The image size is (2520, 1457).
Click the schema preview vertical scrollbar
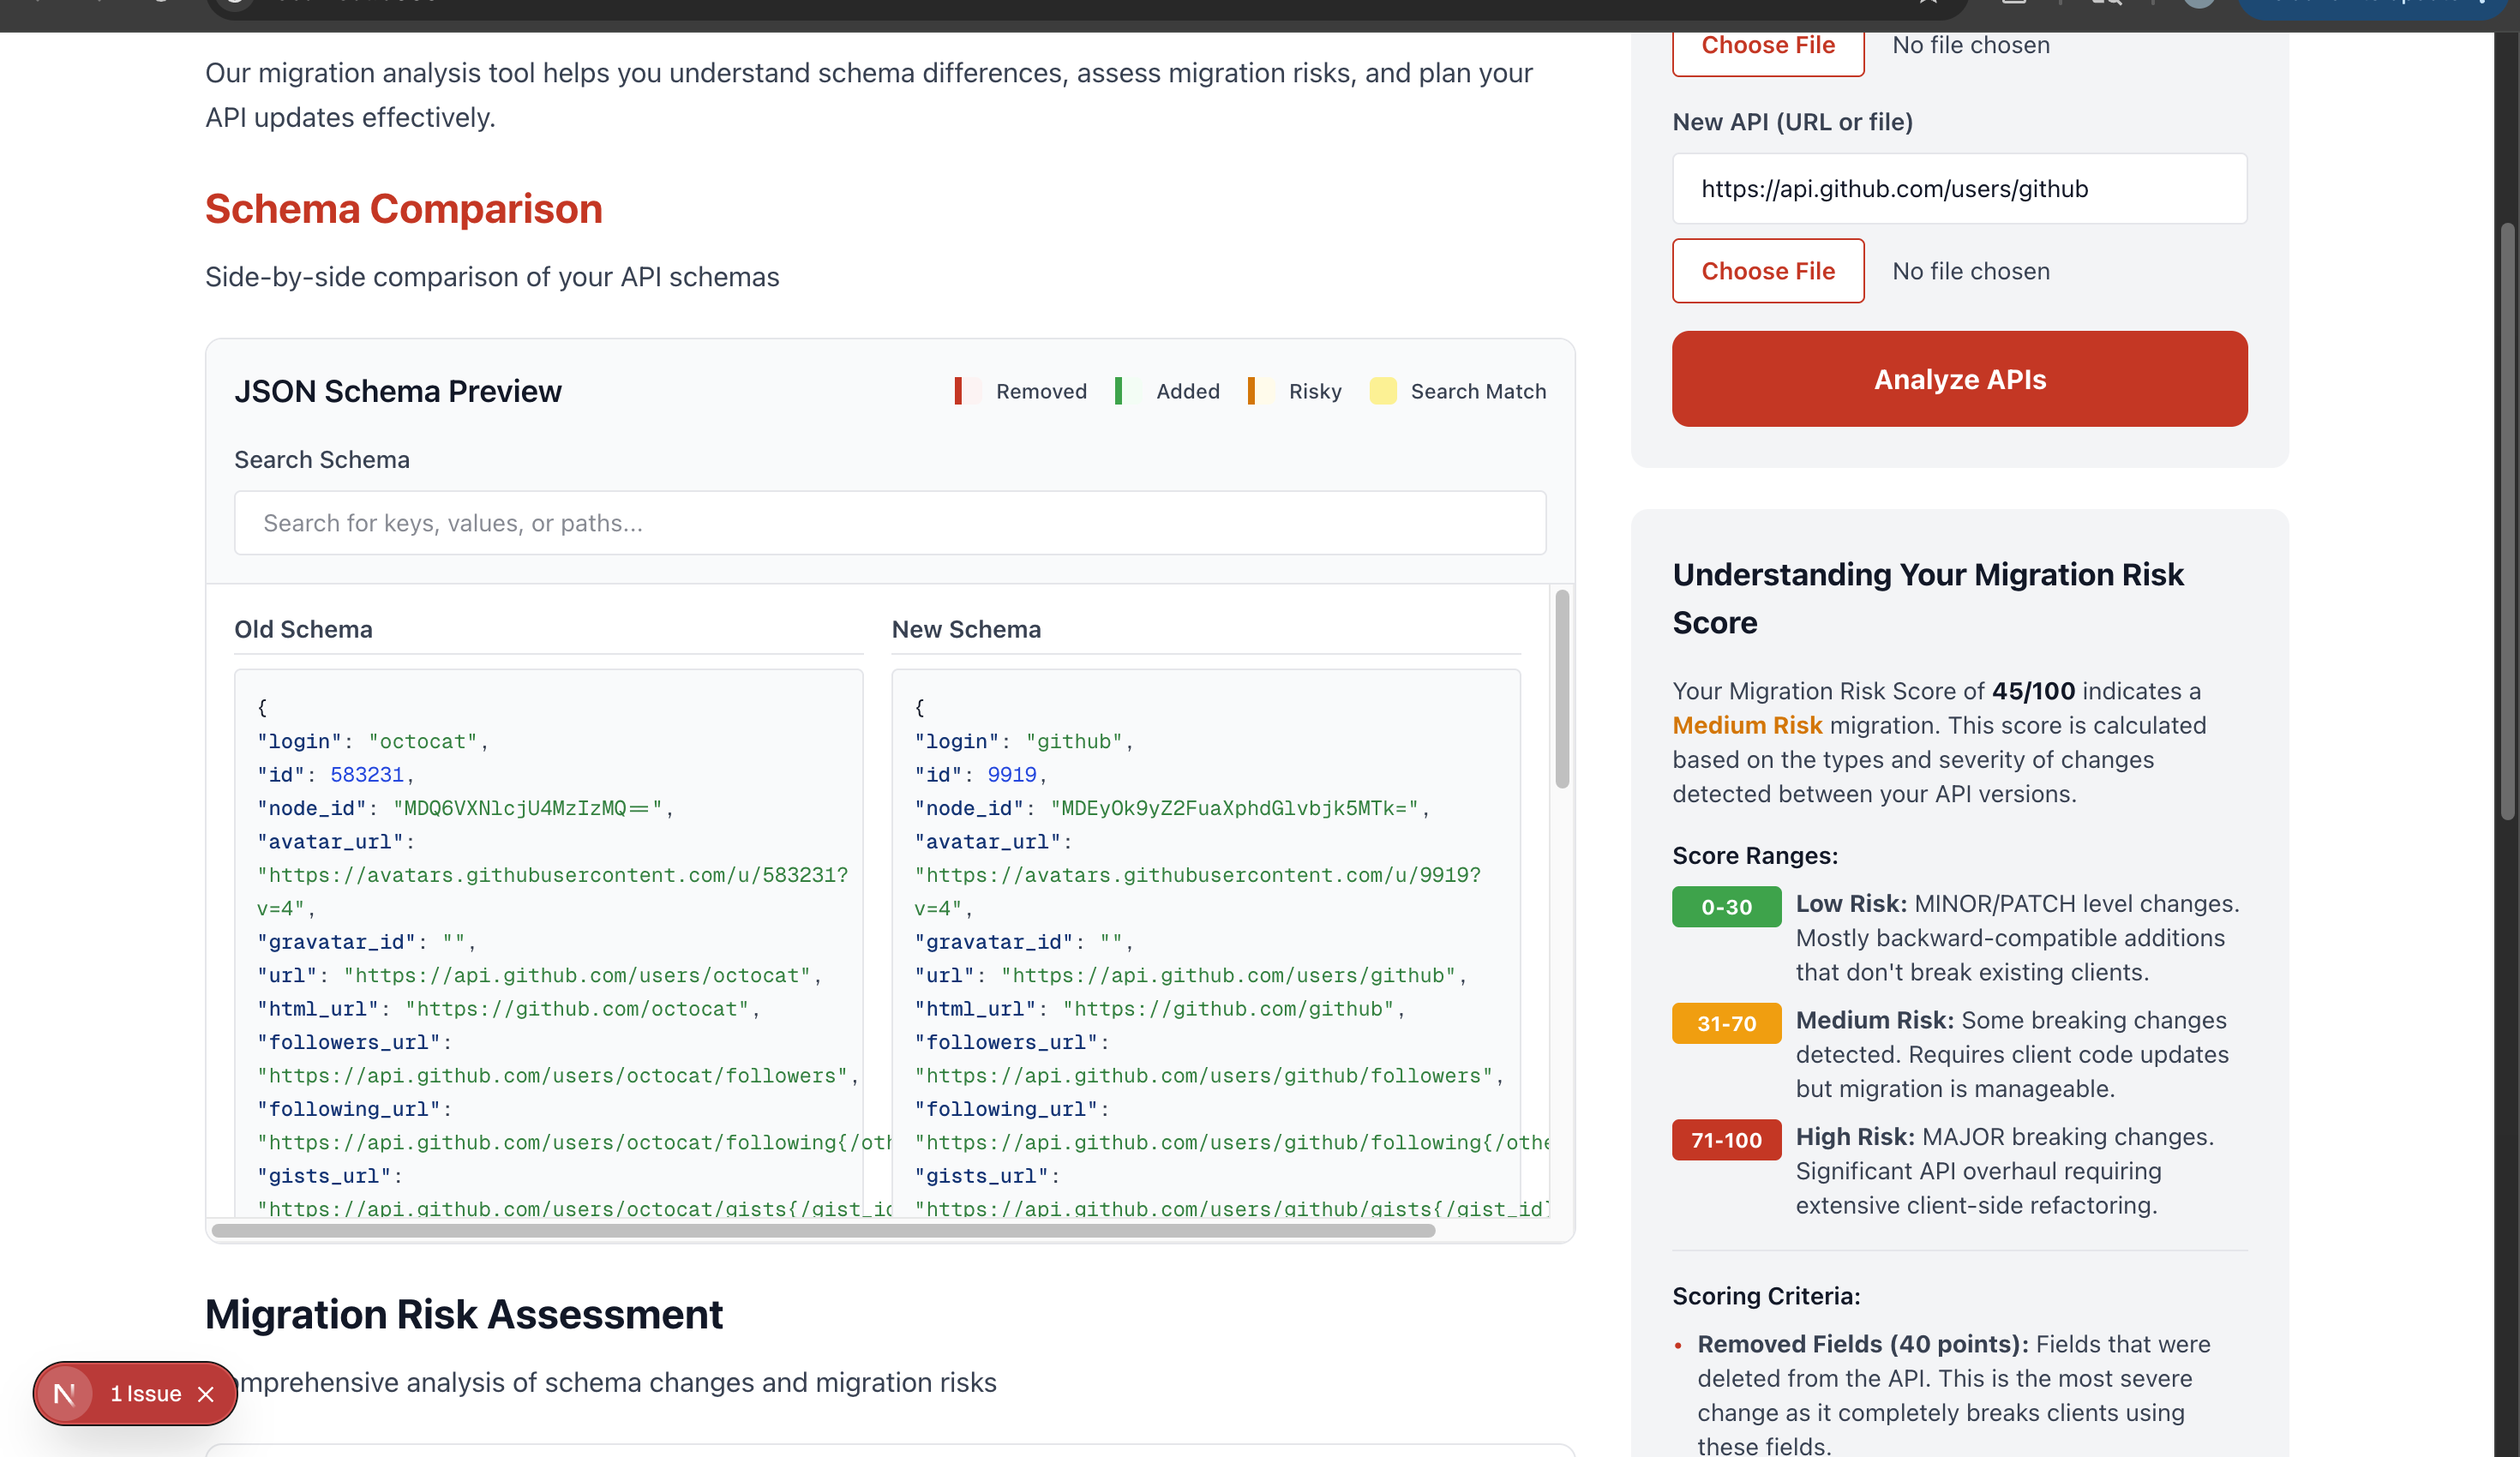1561,689
